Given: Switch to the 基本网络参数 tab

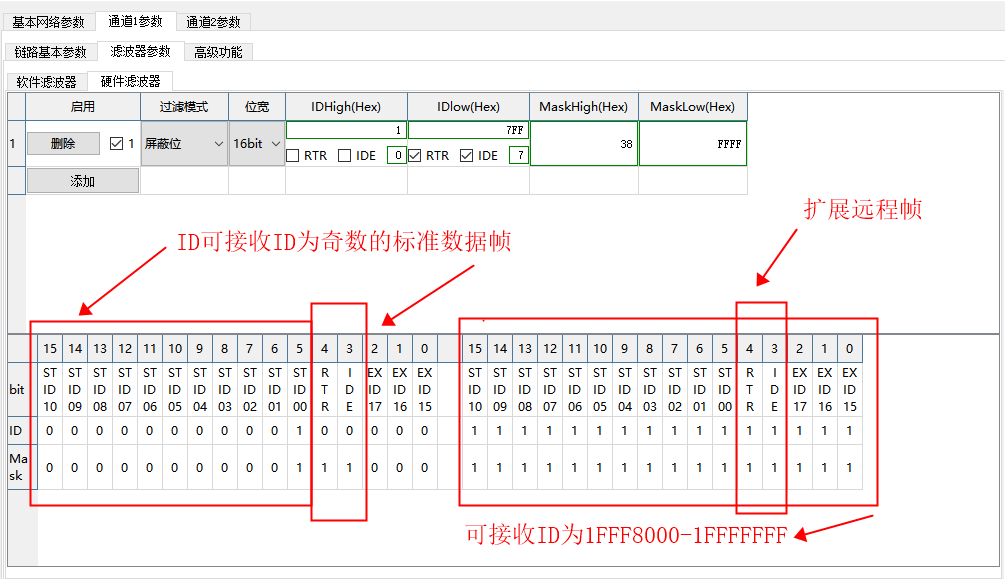Looking at the screenshot, I should click(48, 21).
